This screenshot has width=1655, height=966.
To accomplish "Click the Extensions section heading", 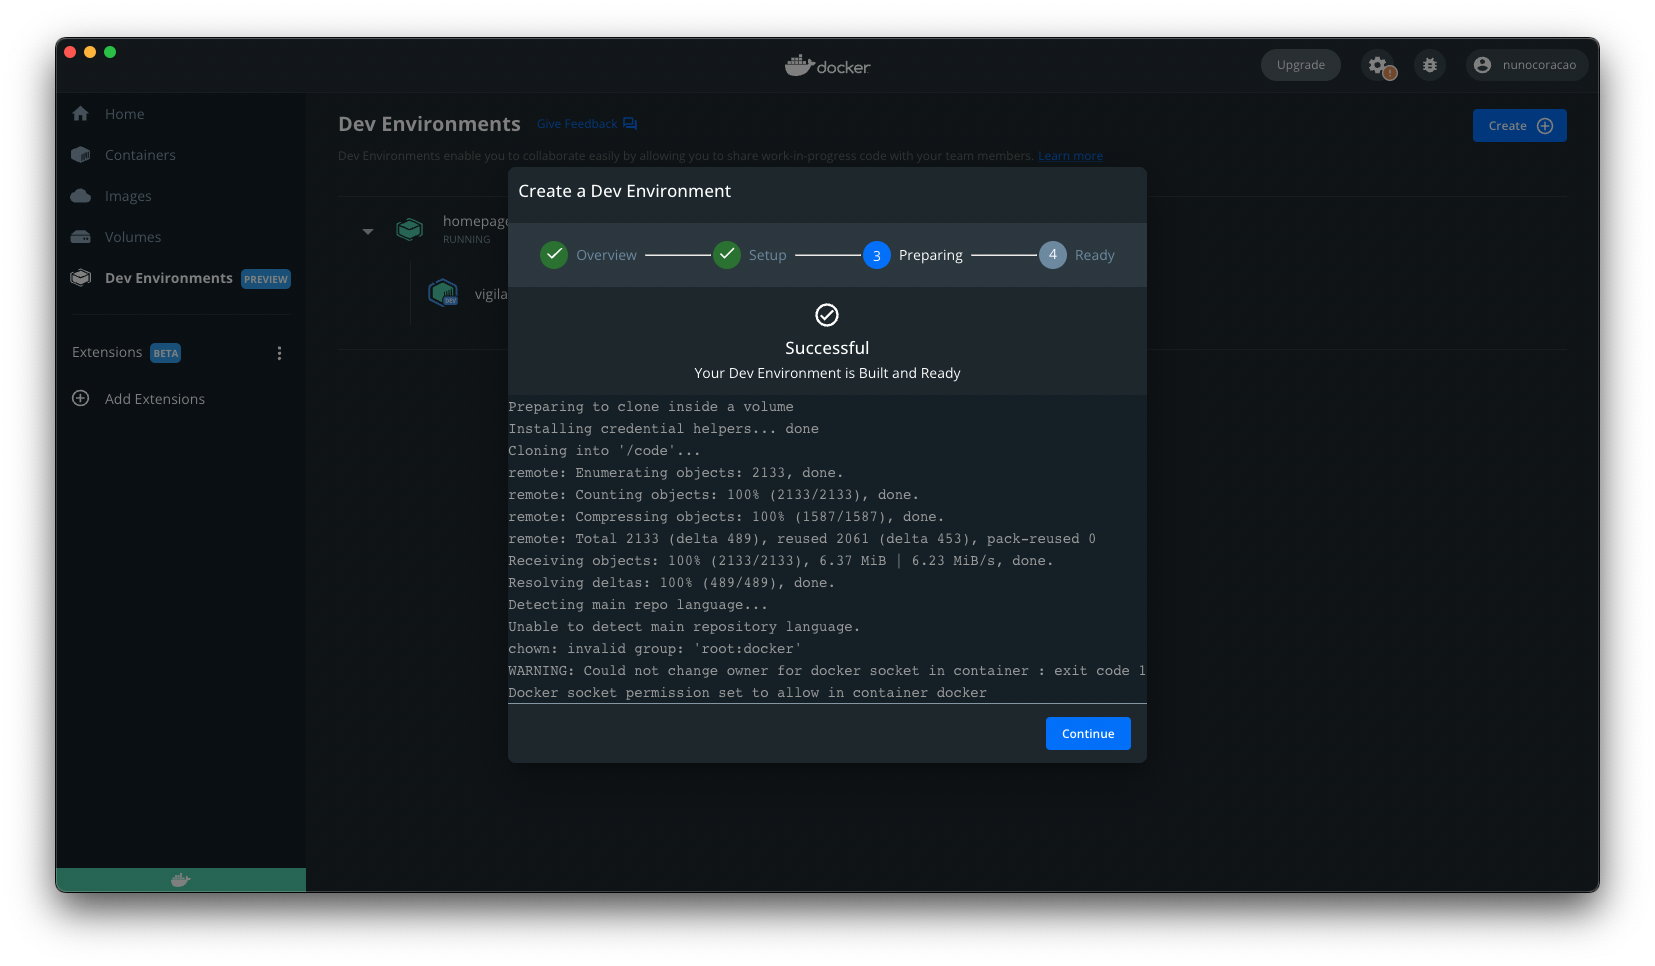I will pos(107,352).
